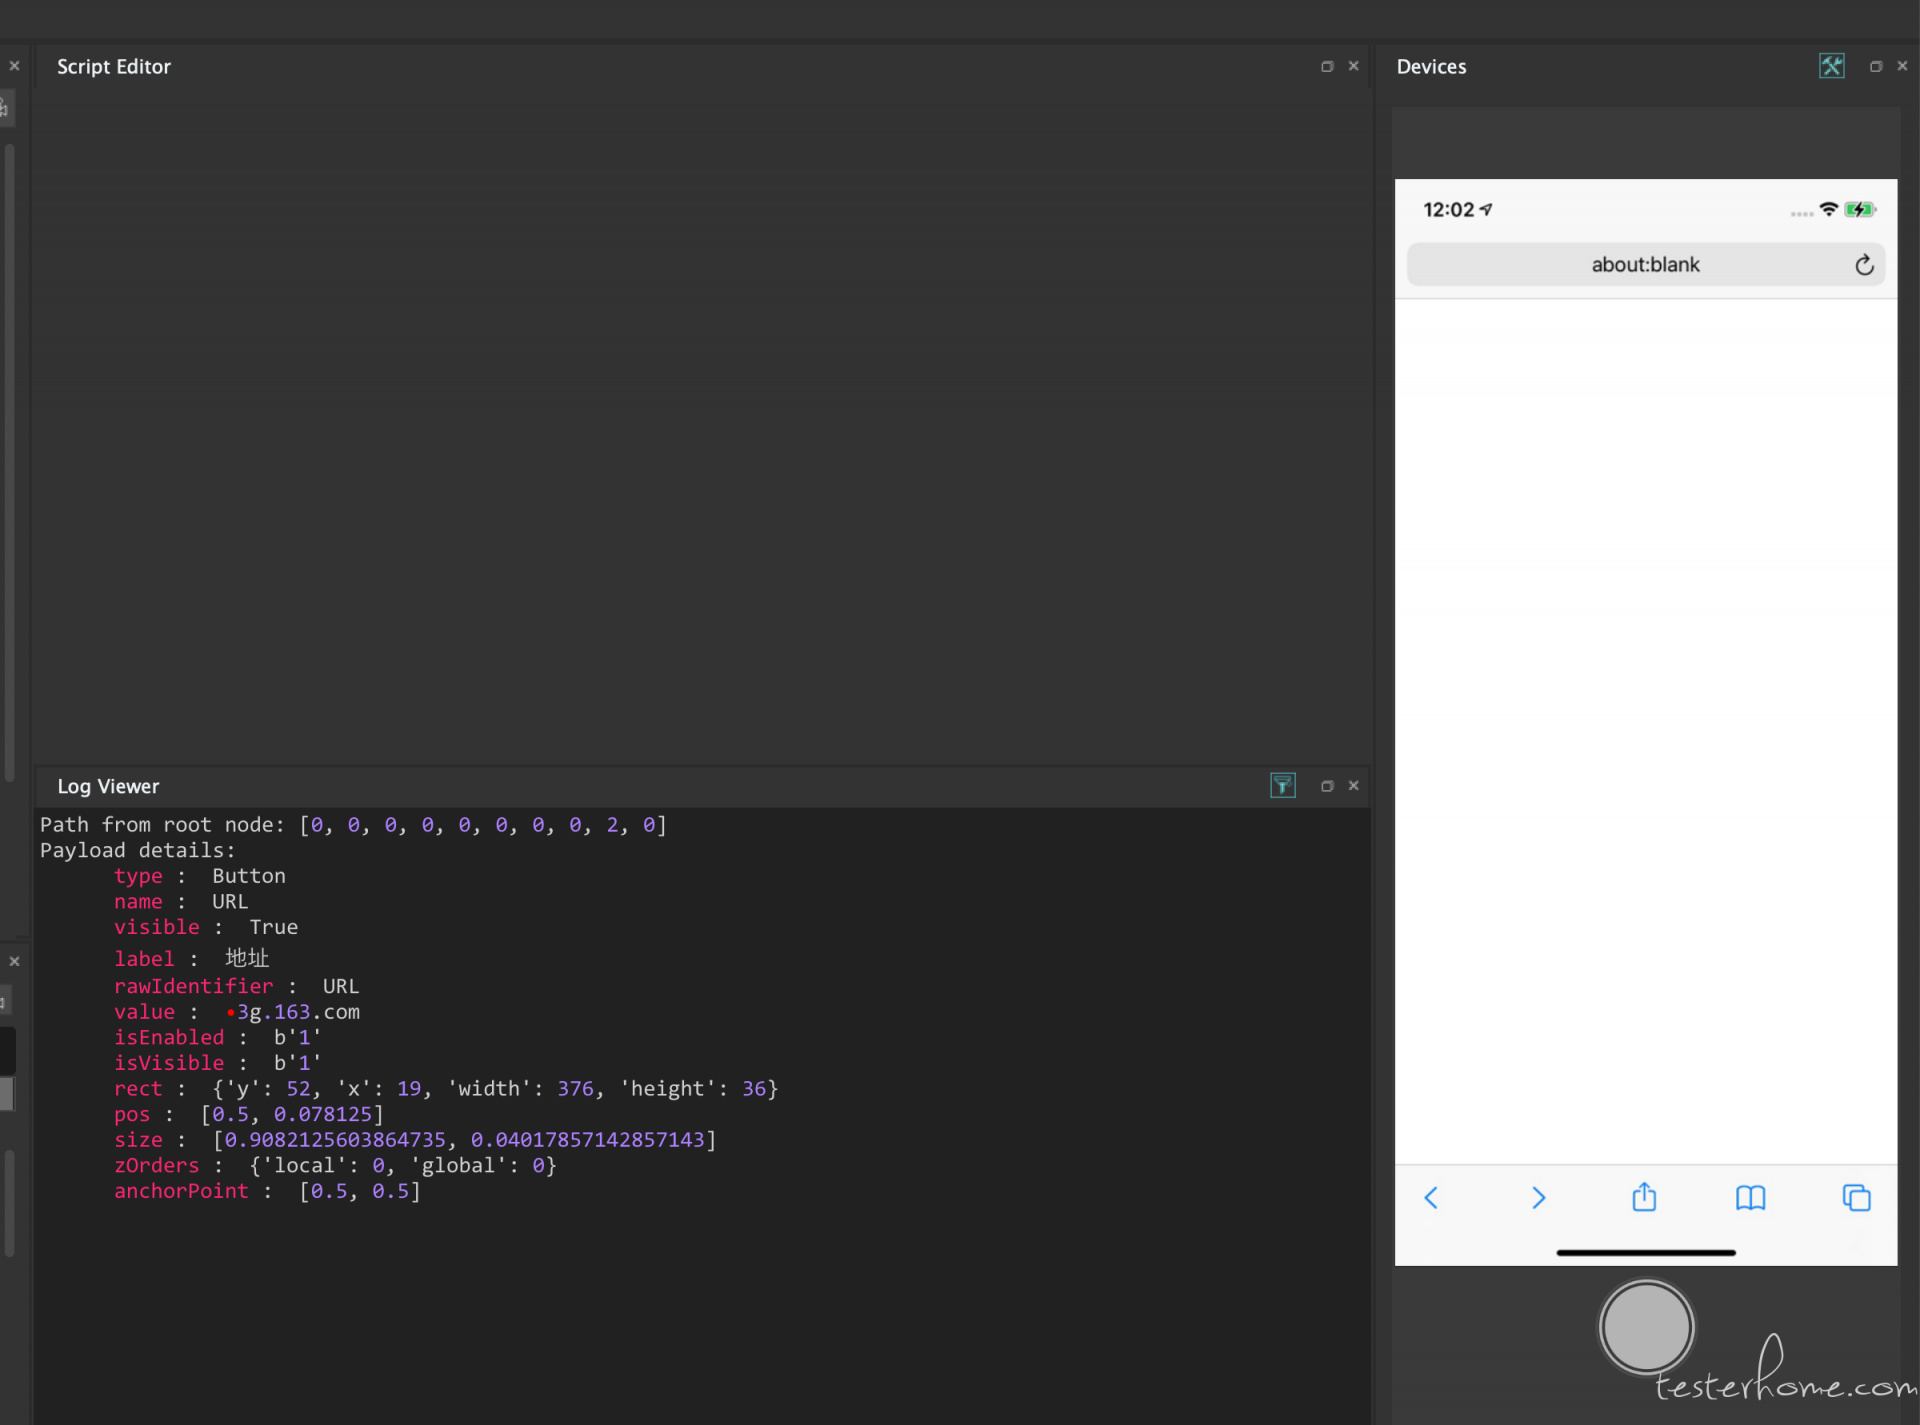The height and width of the screenshot is (1425, 1920).
Task: Click the Devices panel title
Action: coord(1431,67)
